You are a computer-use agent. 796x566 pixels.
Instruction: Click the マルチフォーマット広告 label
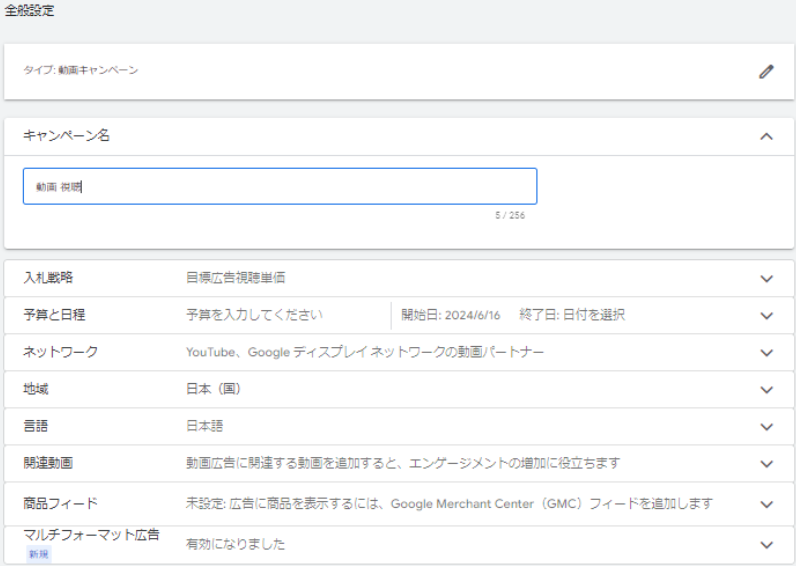click(91, 535)
